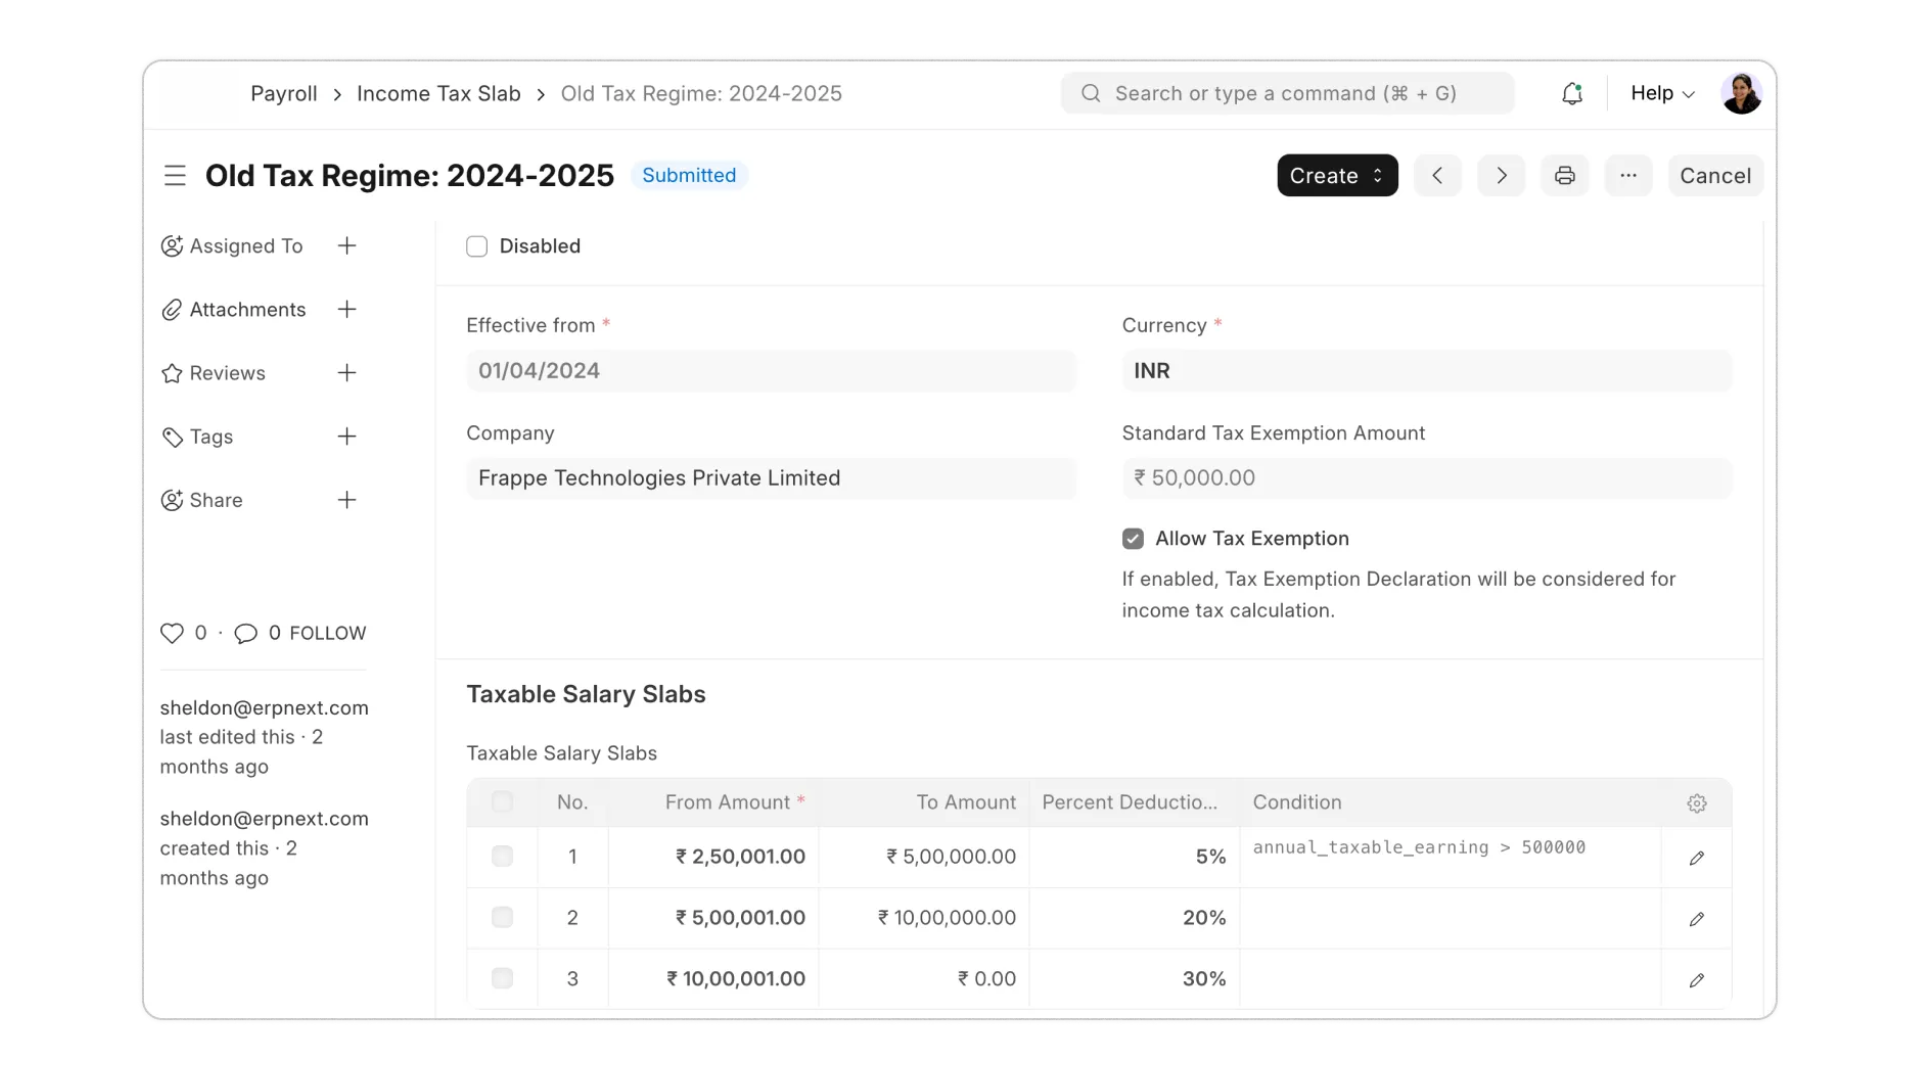
Task: Click the search magnifier icon
Action: click(1090, 93)
